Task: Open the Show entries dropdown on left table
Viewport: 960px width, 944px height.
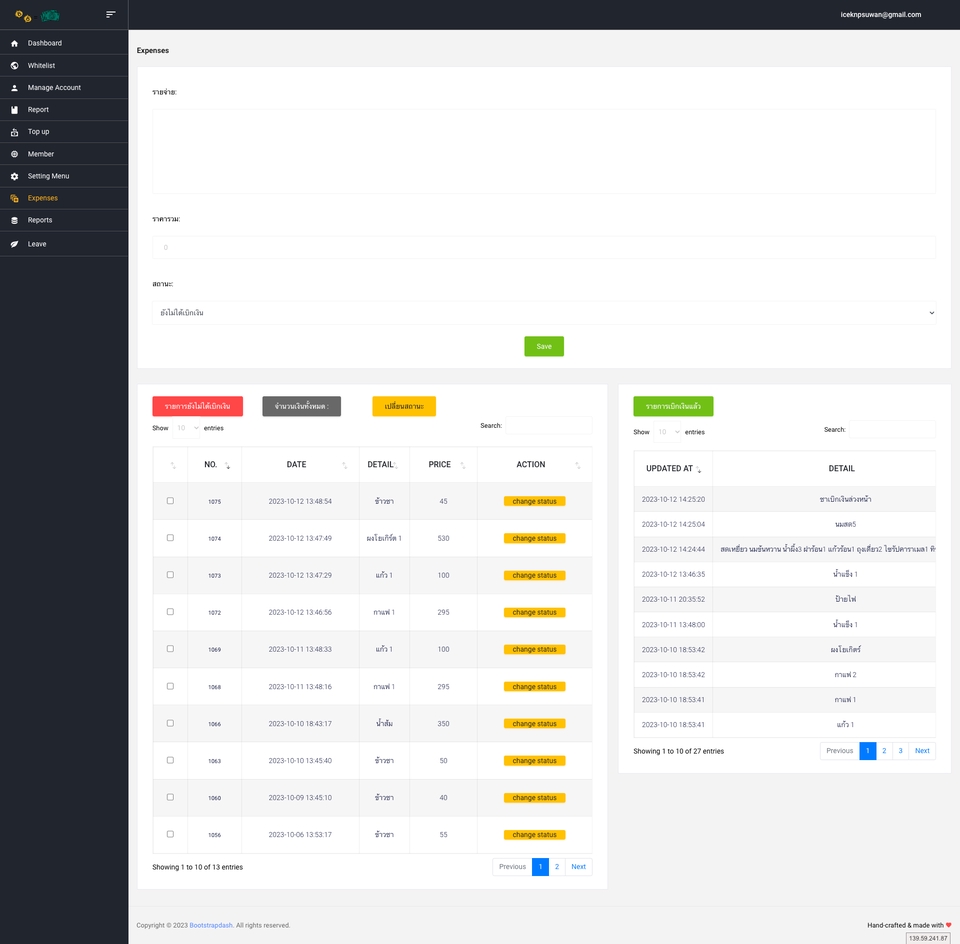Action: pyautogui.click(x=182, y=427)
